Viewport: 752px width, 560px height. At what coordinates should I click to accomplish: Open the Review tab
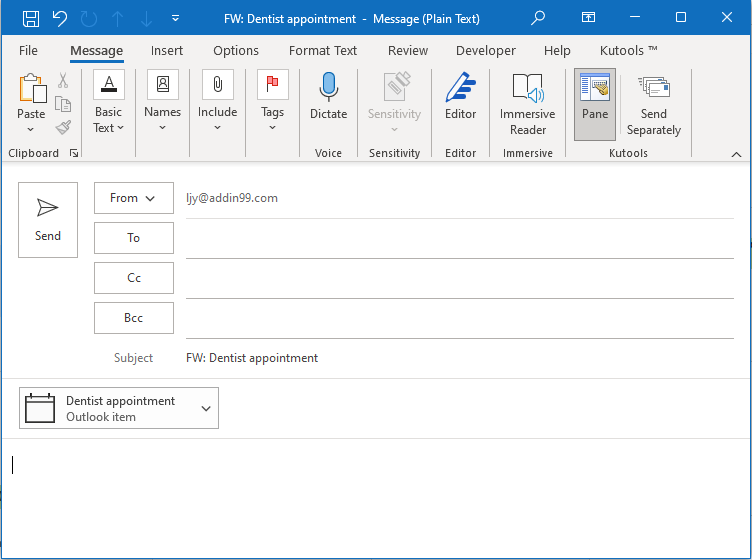tap(408, 50)
